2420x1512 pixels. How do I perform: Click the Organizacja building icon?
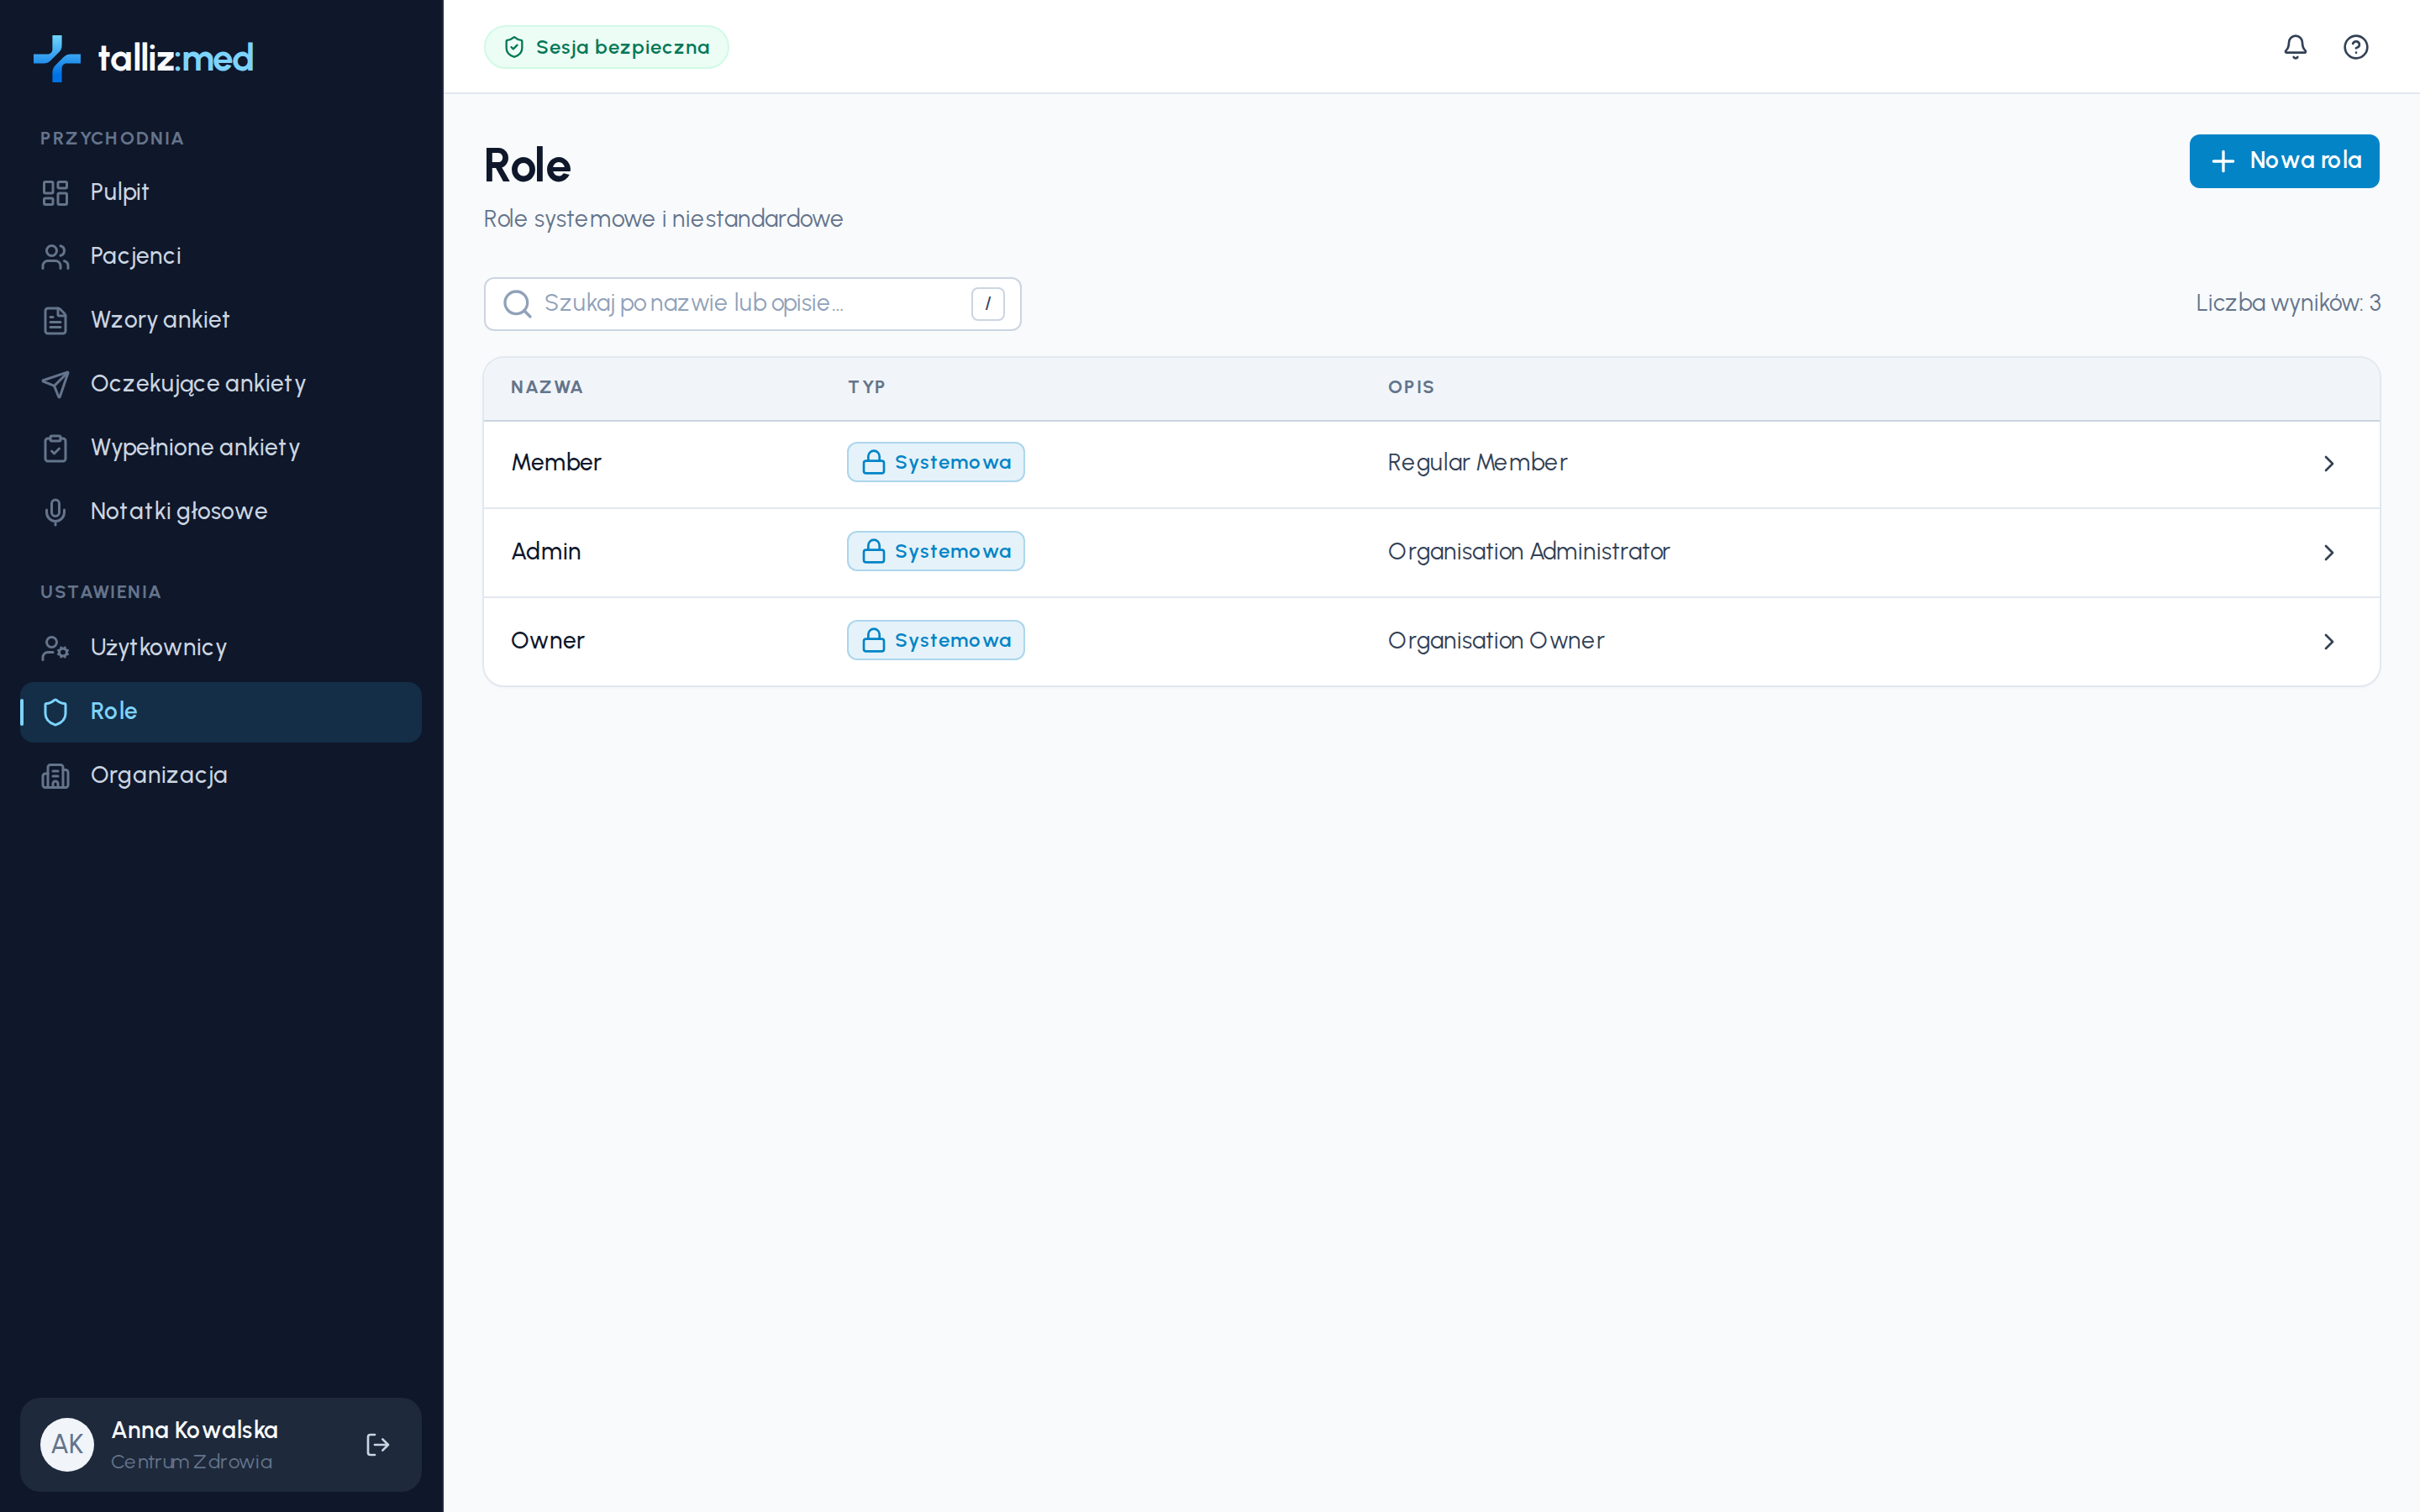55,775
